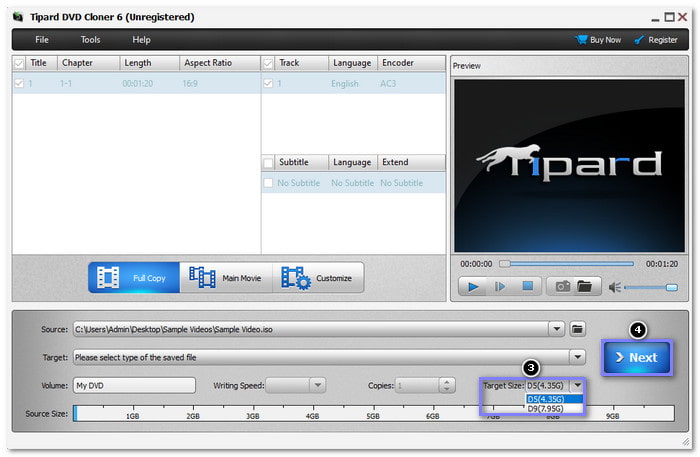The image size is (700, 457).
Task: Click the Extend column header
Action: point(411,162)
